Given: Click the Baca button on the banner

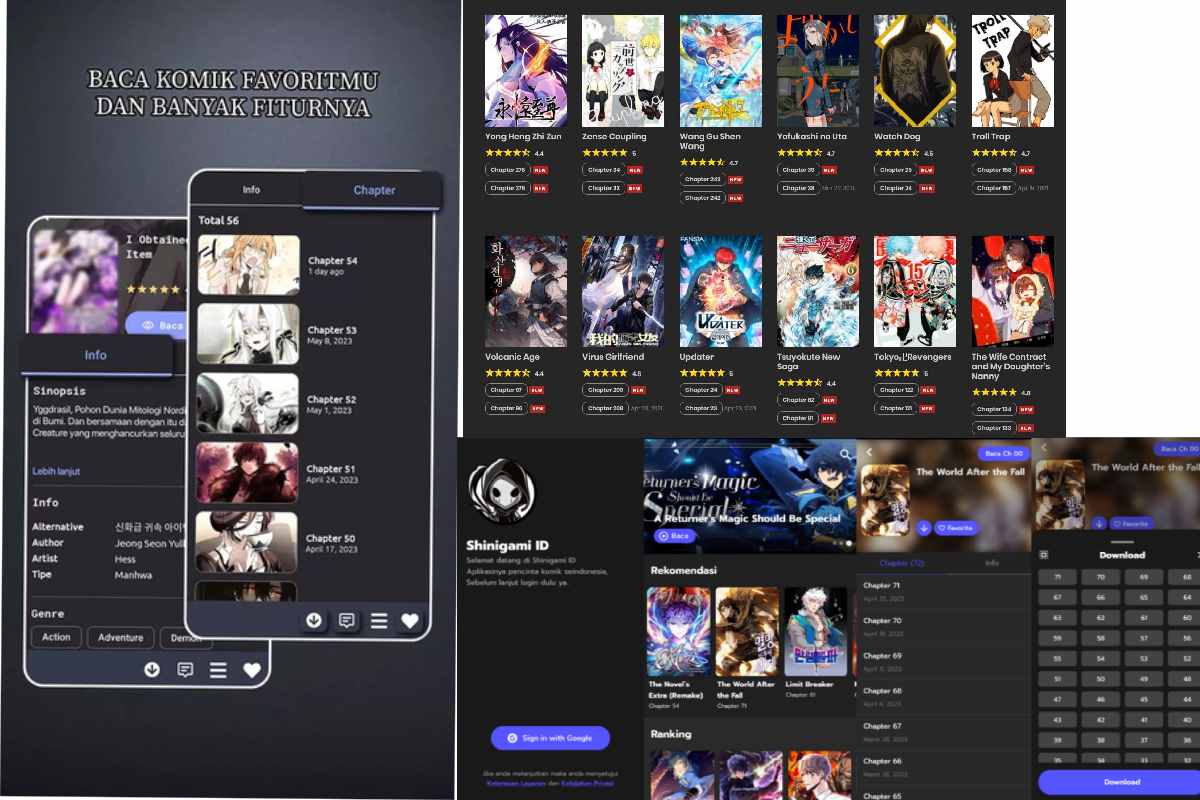Looking at the screenshot, I should tap(673, 536).
